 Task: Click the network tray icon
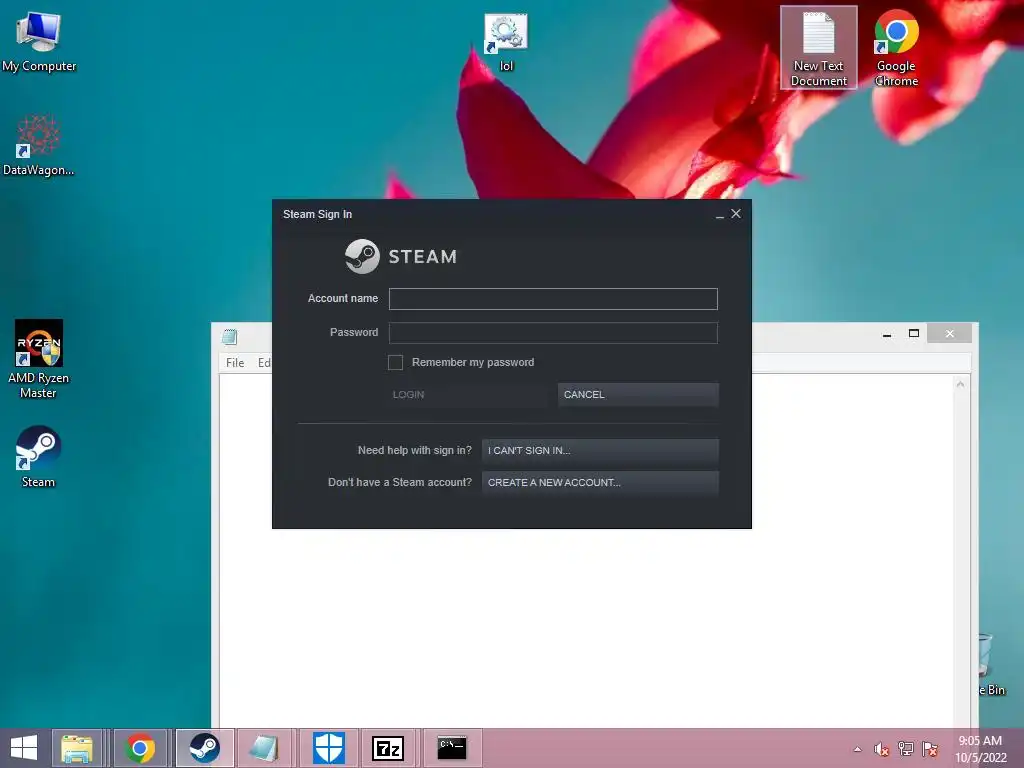tap(906, 749)
